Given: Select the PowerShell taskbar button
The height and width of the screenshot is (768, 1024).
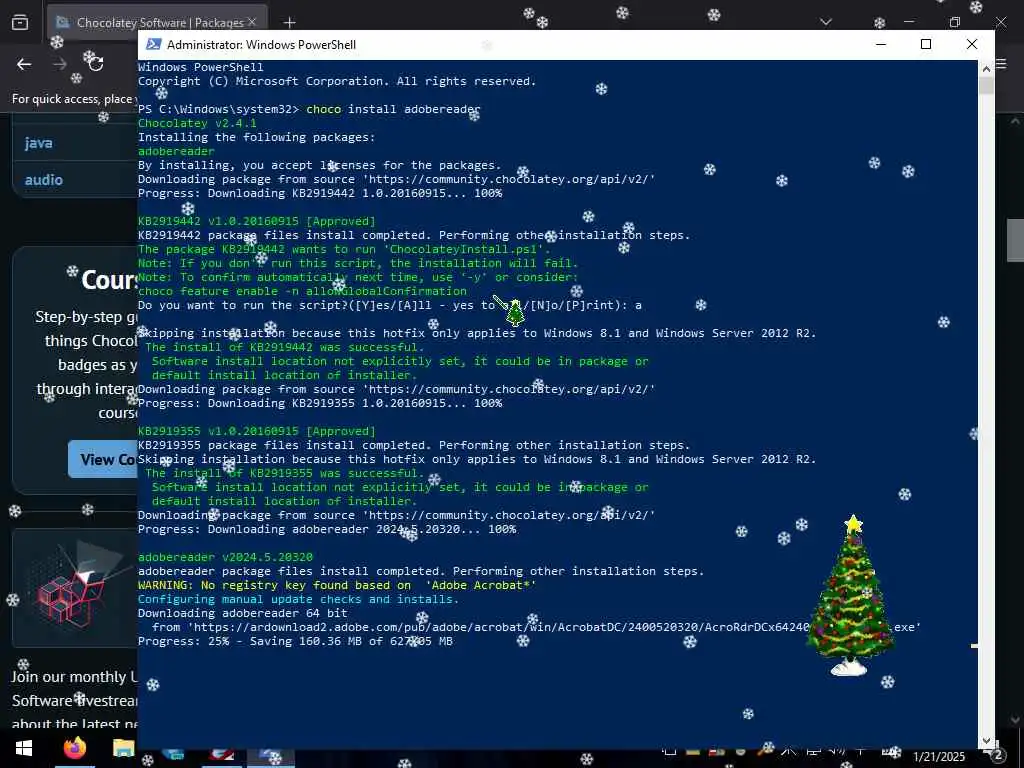Looking at the screenshot, I should [x=270, y=756].
